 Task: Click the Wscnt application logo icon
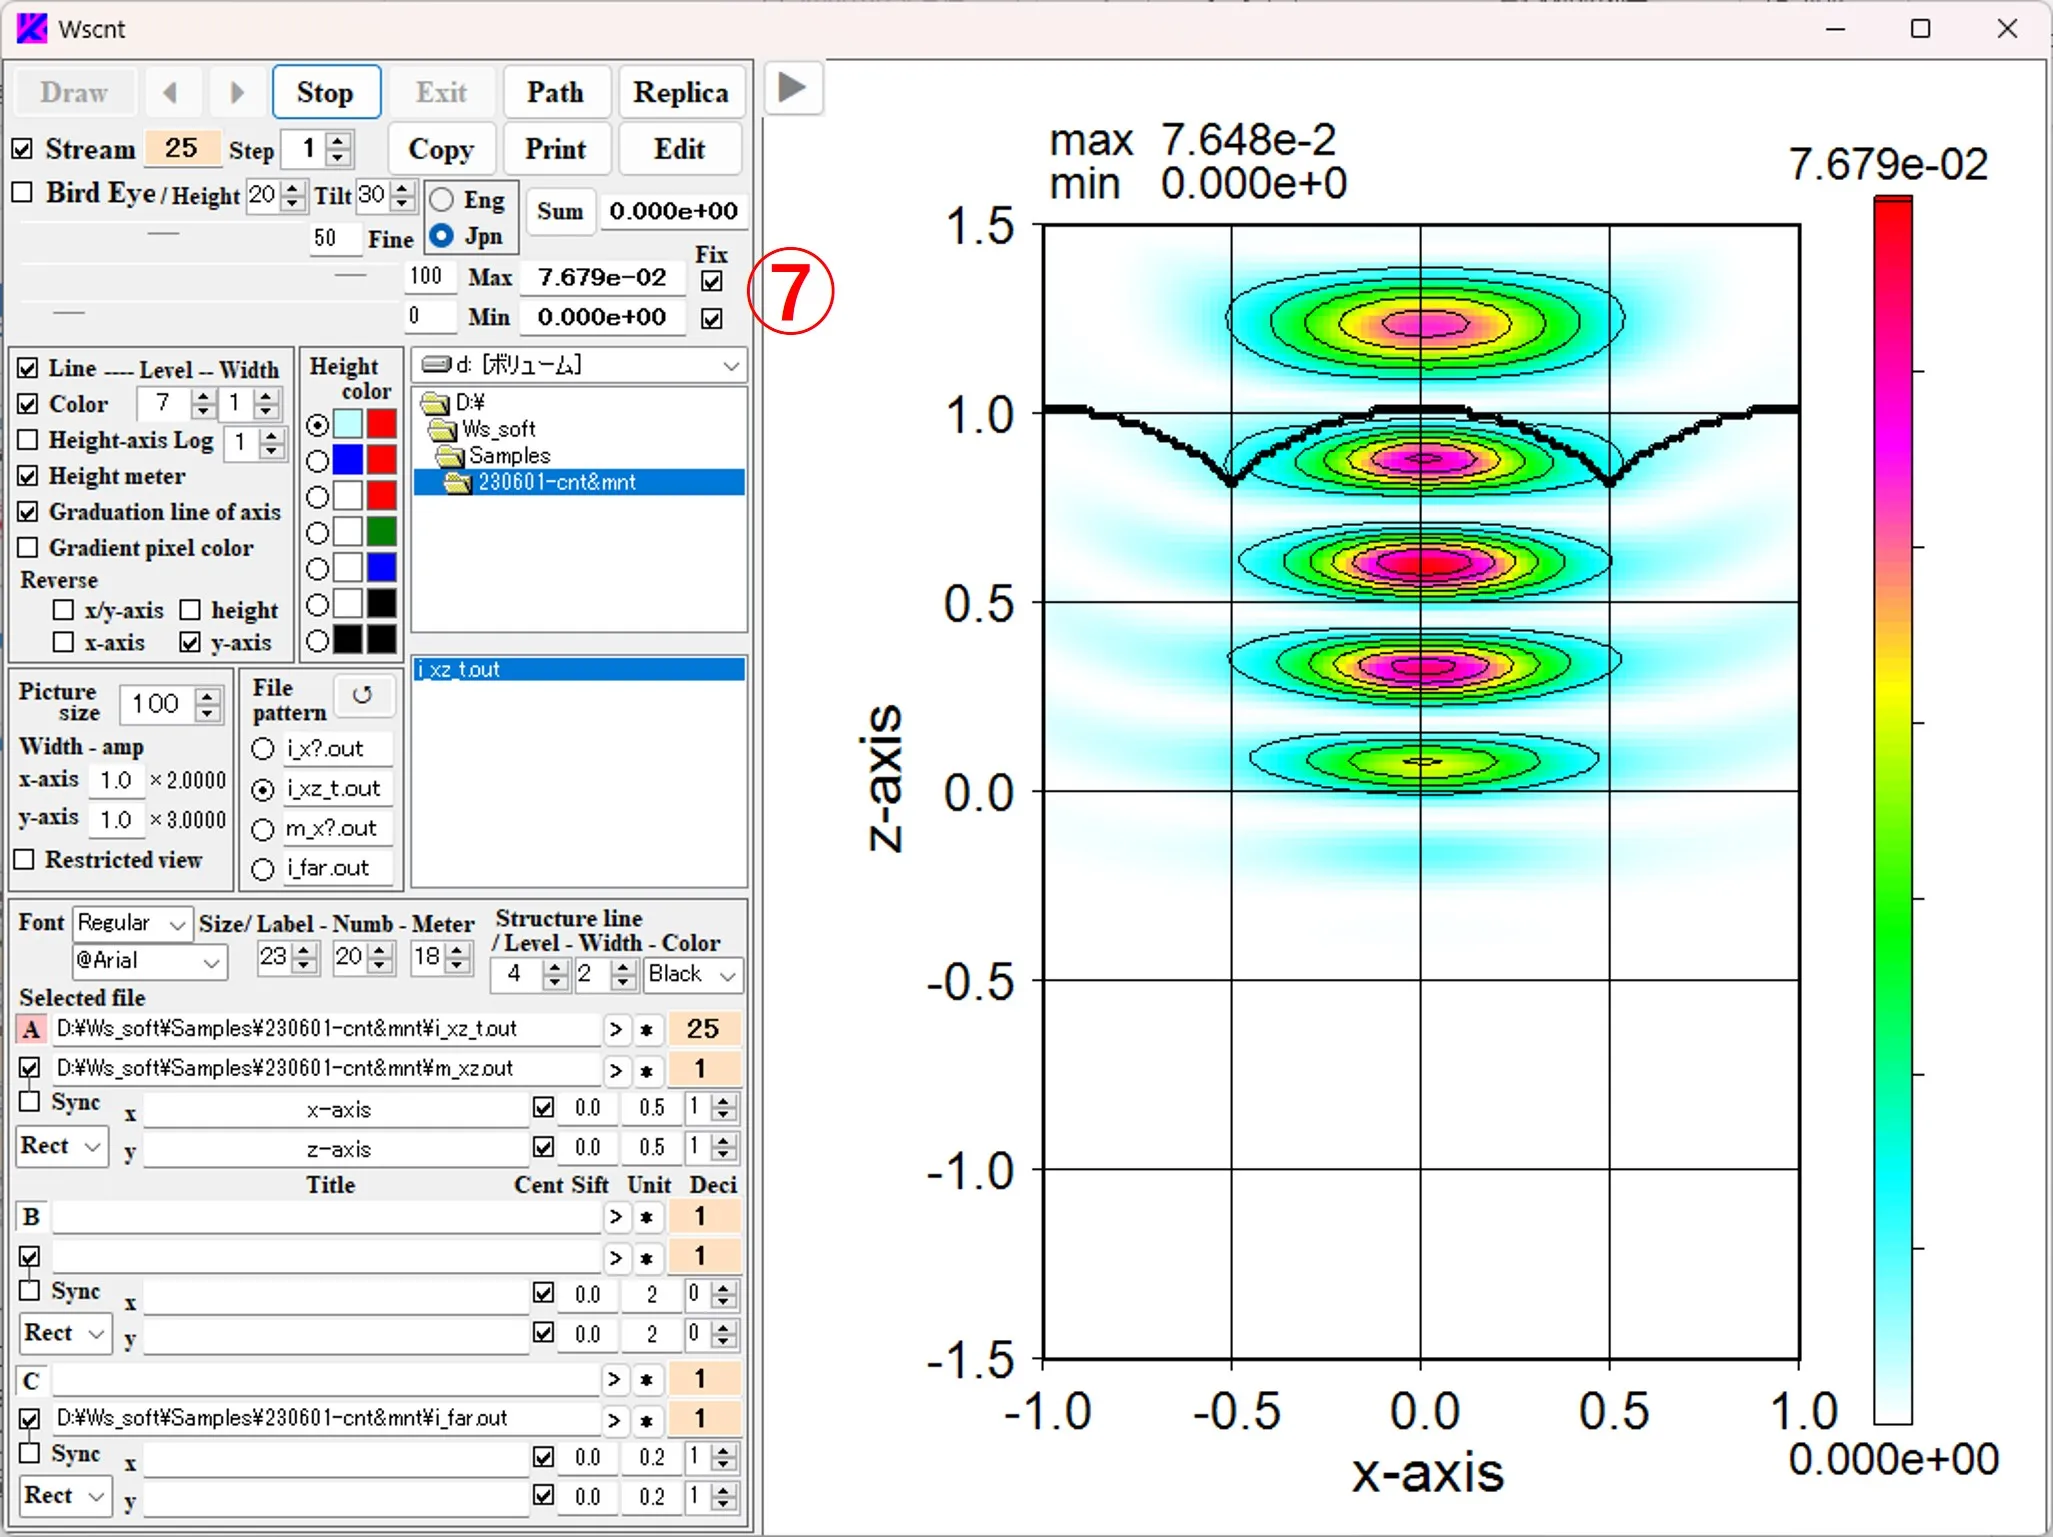pyautogui.click(x=32, y=28)
